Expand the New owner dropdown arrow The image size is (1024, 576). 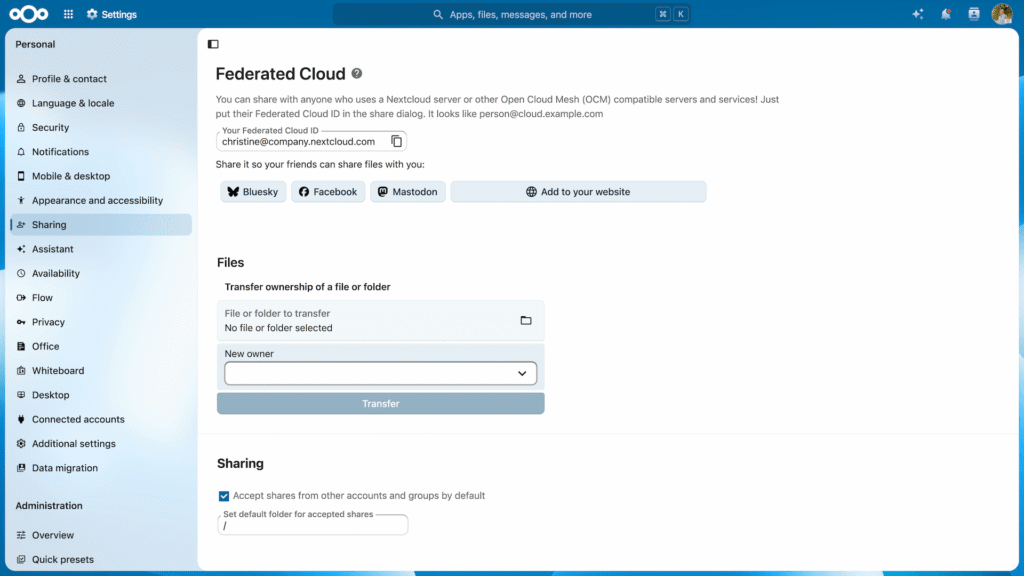[522, 374]
